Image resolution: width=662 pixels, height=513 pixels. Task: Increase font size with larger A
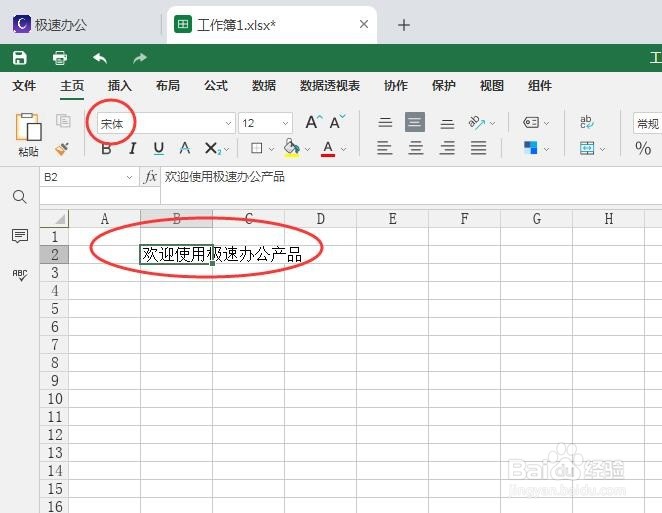coord(314,122)
